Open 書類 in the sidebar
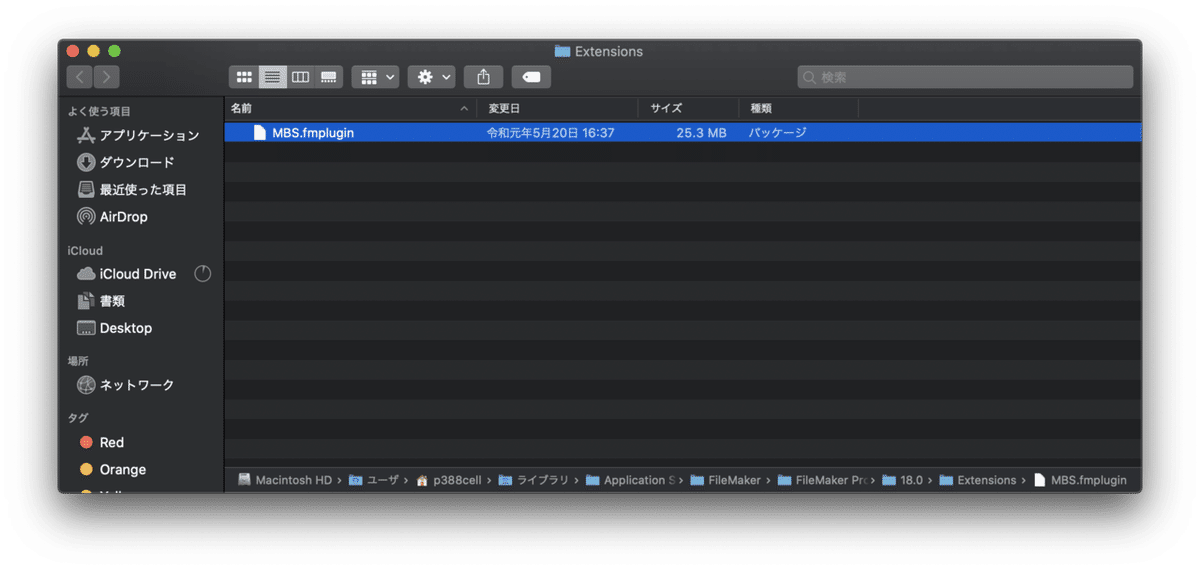The height and width of the screenshot is (570, 1200). coord(101,301)
